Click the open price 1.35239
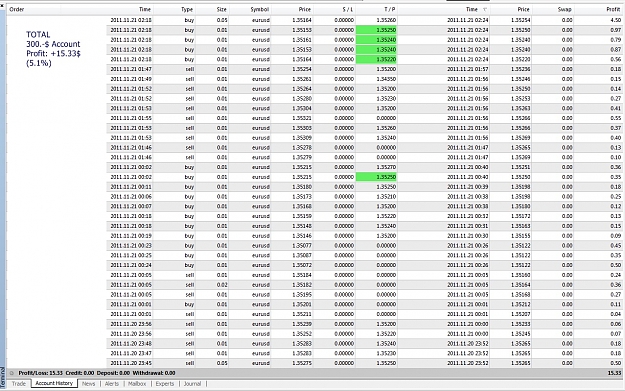 (x=302, y=324)
